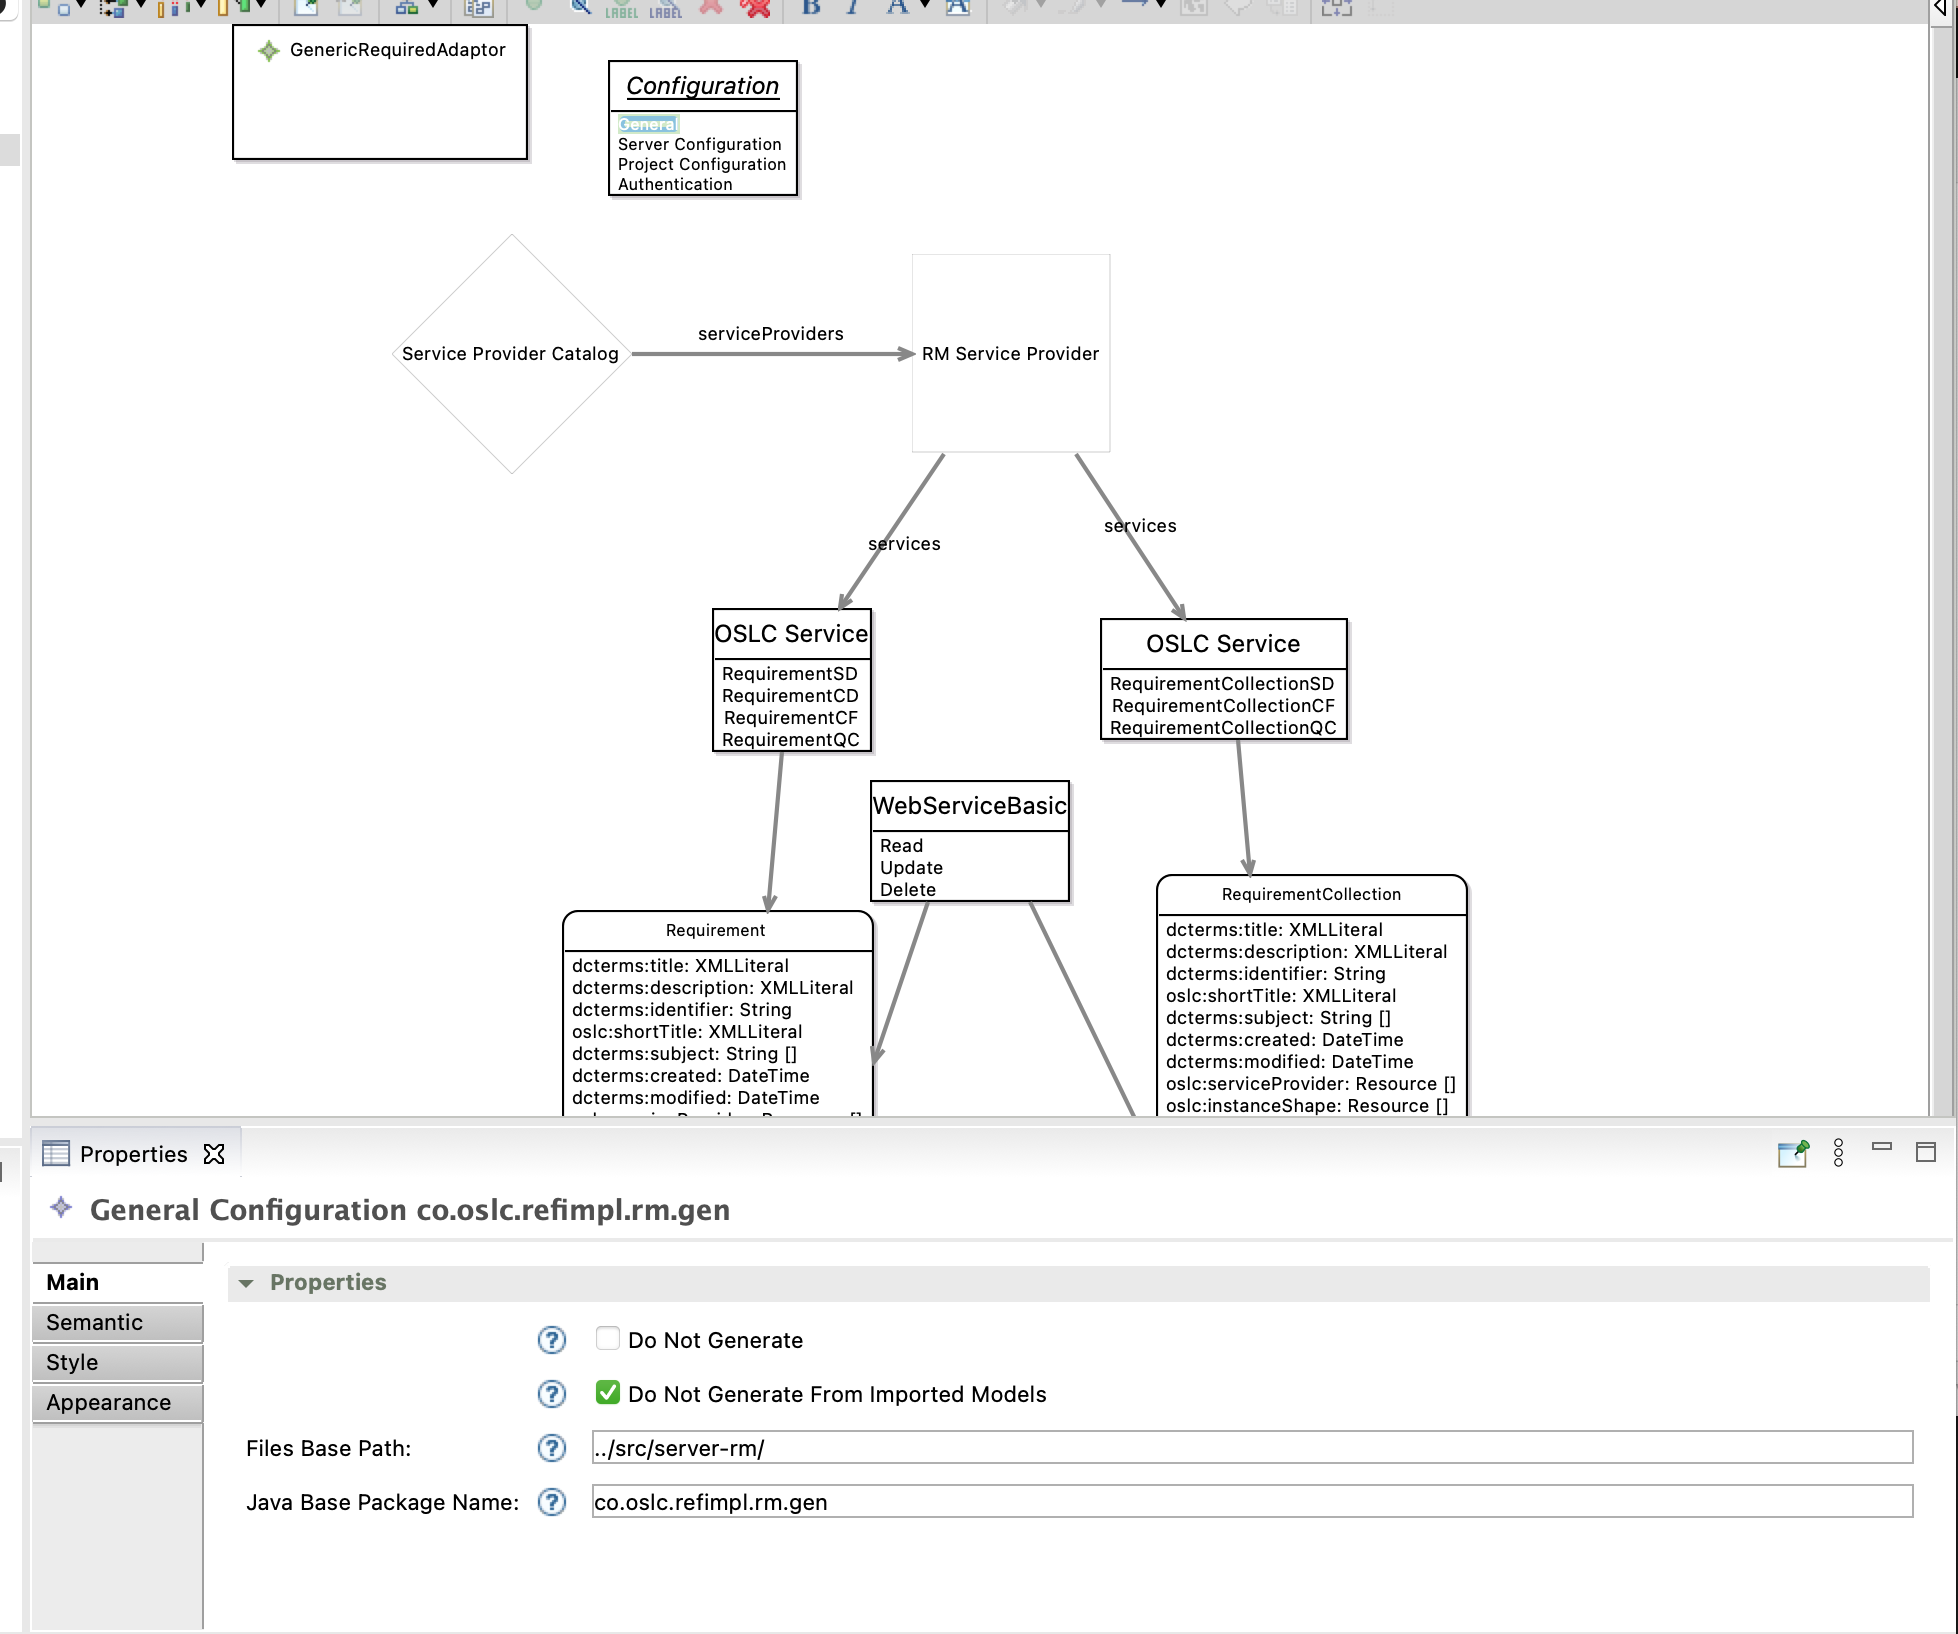Enable the Do Not Generate checkbox
This screenshot has height=1634, width=1958.
click(x=608, y=1337)
